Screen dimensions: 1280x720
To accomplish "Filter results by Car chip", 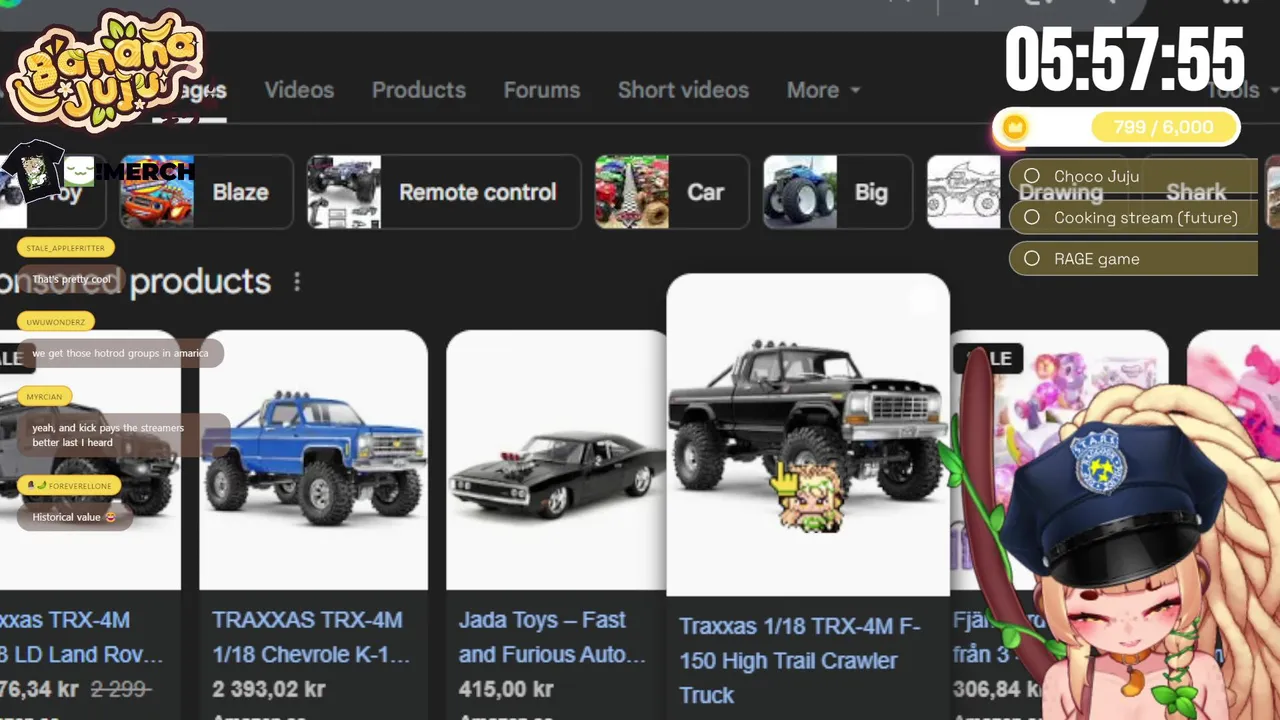I will pos(672,192).
